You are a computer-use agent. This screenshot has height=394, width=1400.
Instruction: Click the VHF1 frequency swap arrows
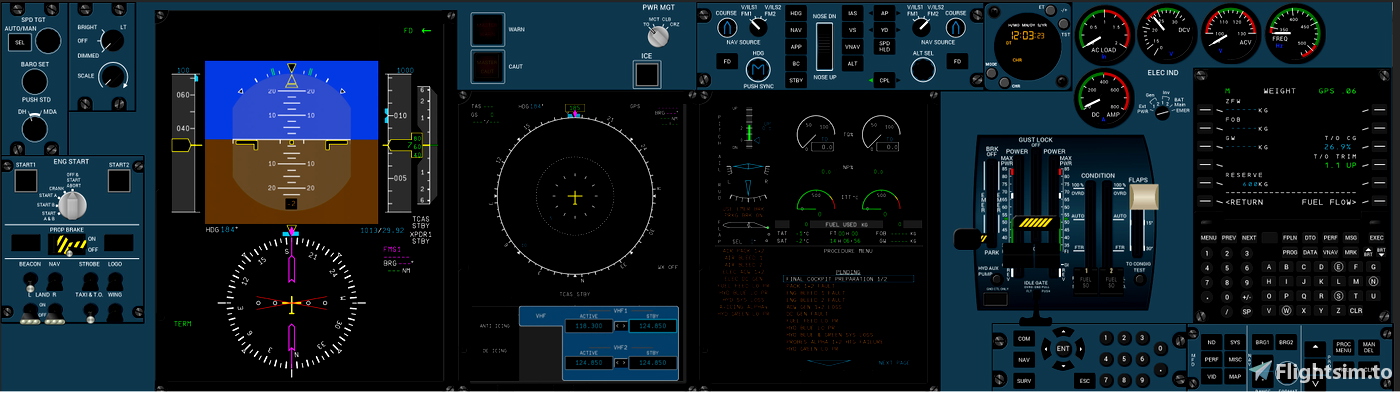coord(620,326)
